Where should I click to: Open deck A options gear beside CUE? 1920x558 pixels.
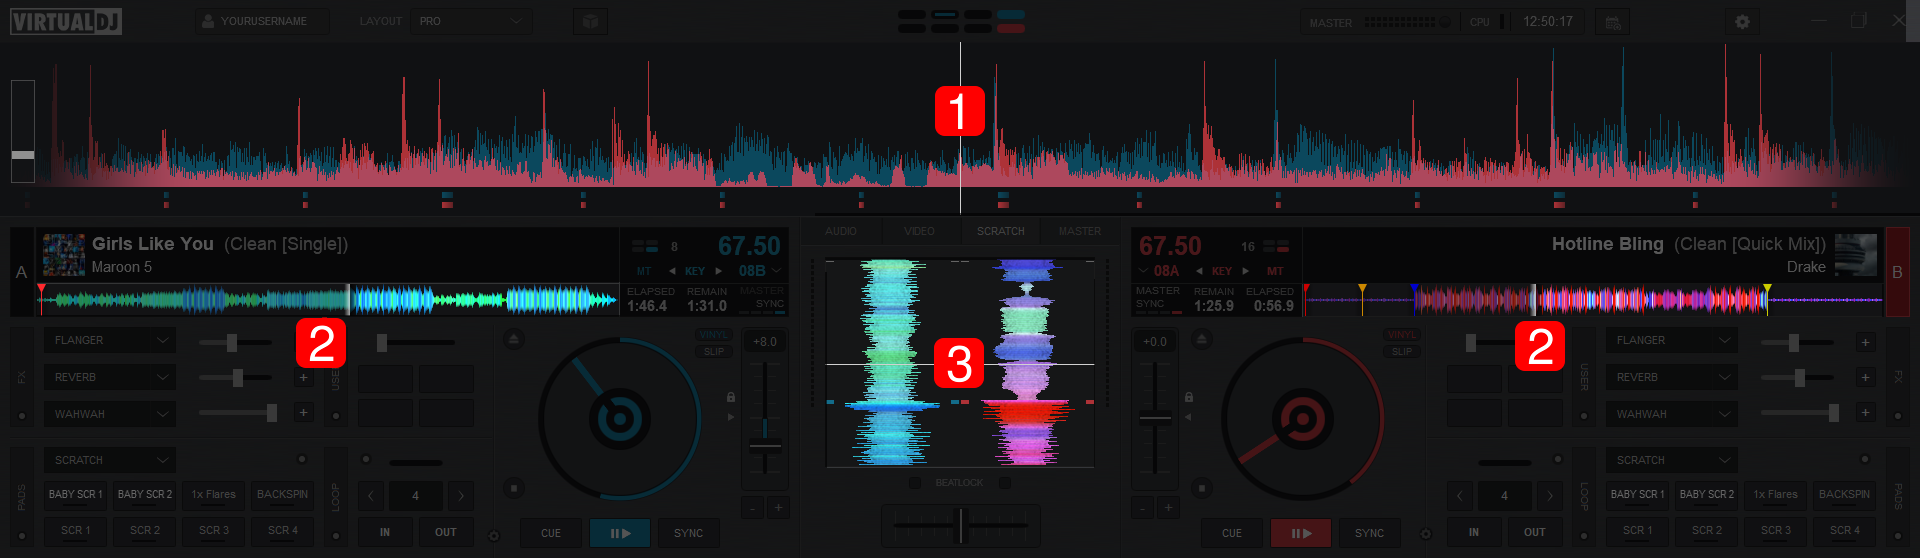(x=494, y=535)
